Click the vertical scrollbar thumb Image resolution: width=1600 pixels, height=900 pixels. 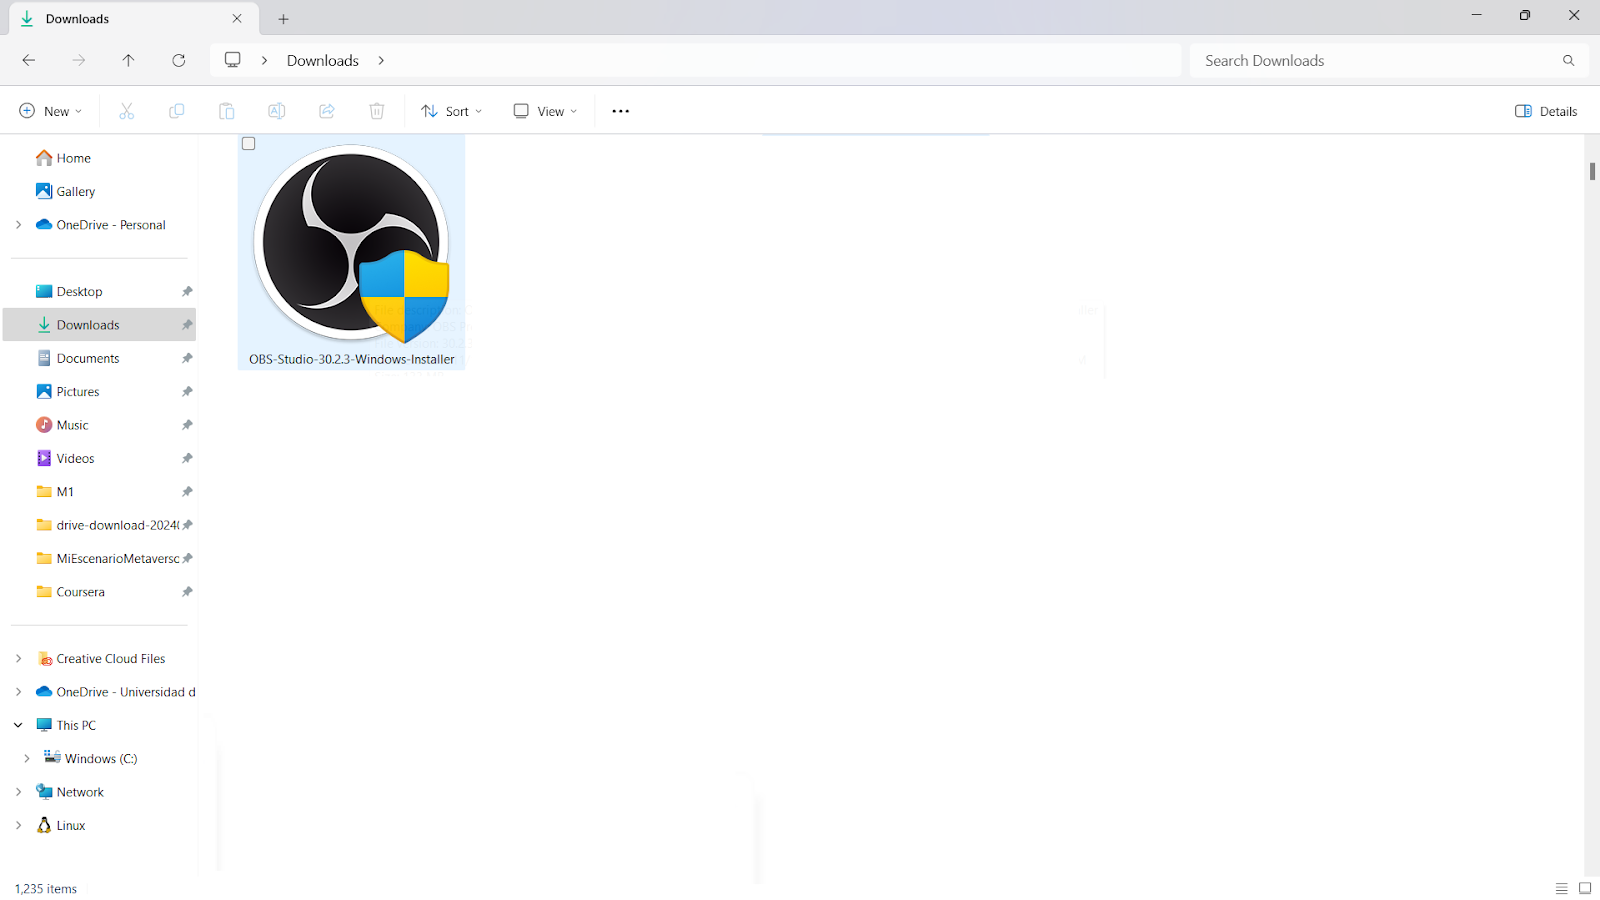pyautogui.click(x=1592, y=171)
